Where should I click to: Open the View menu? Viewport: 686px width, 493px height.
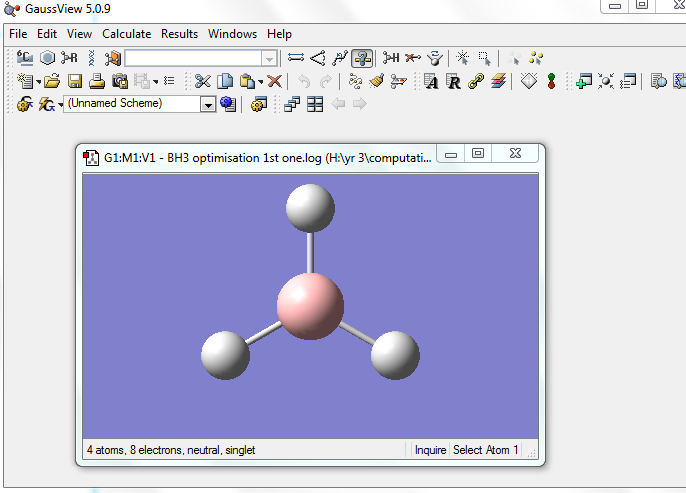[x=79, y=34]
